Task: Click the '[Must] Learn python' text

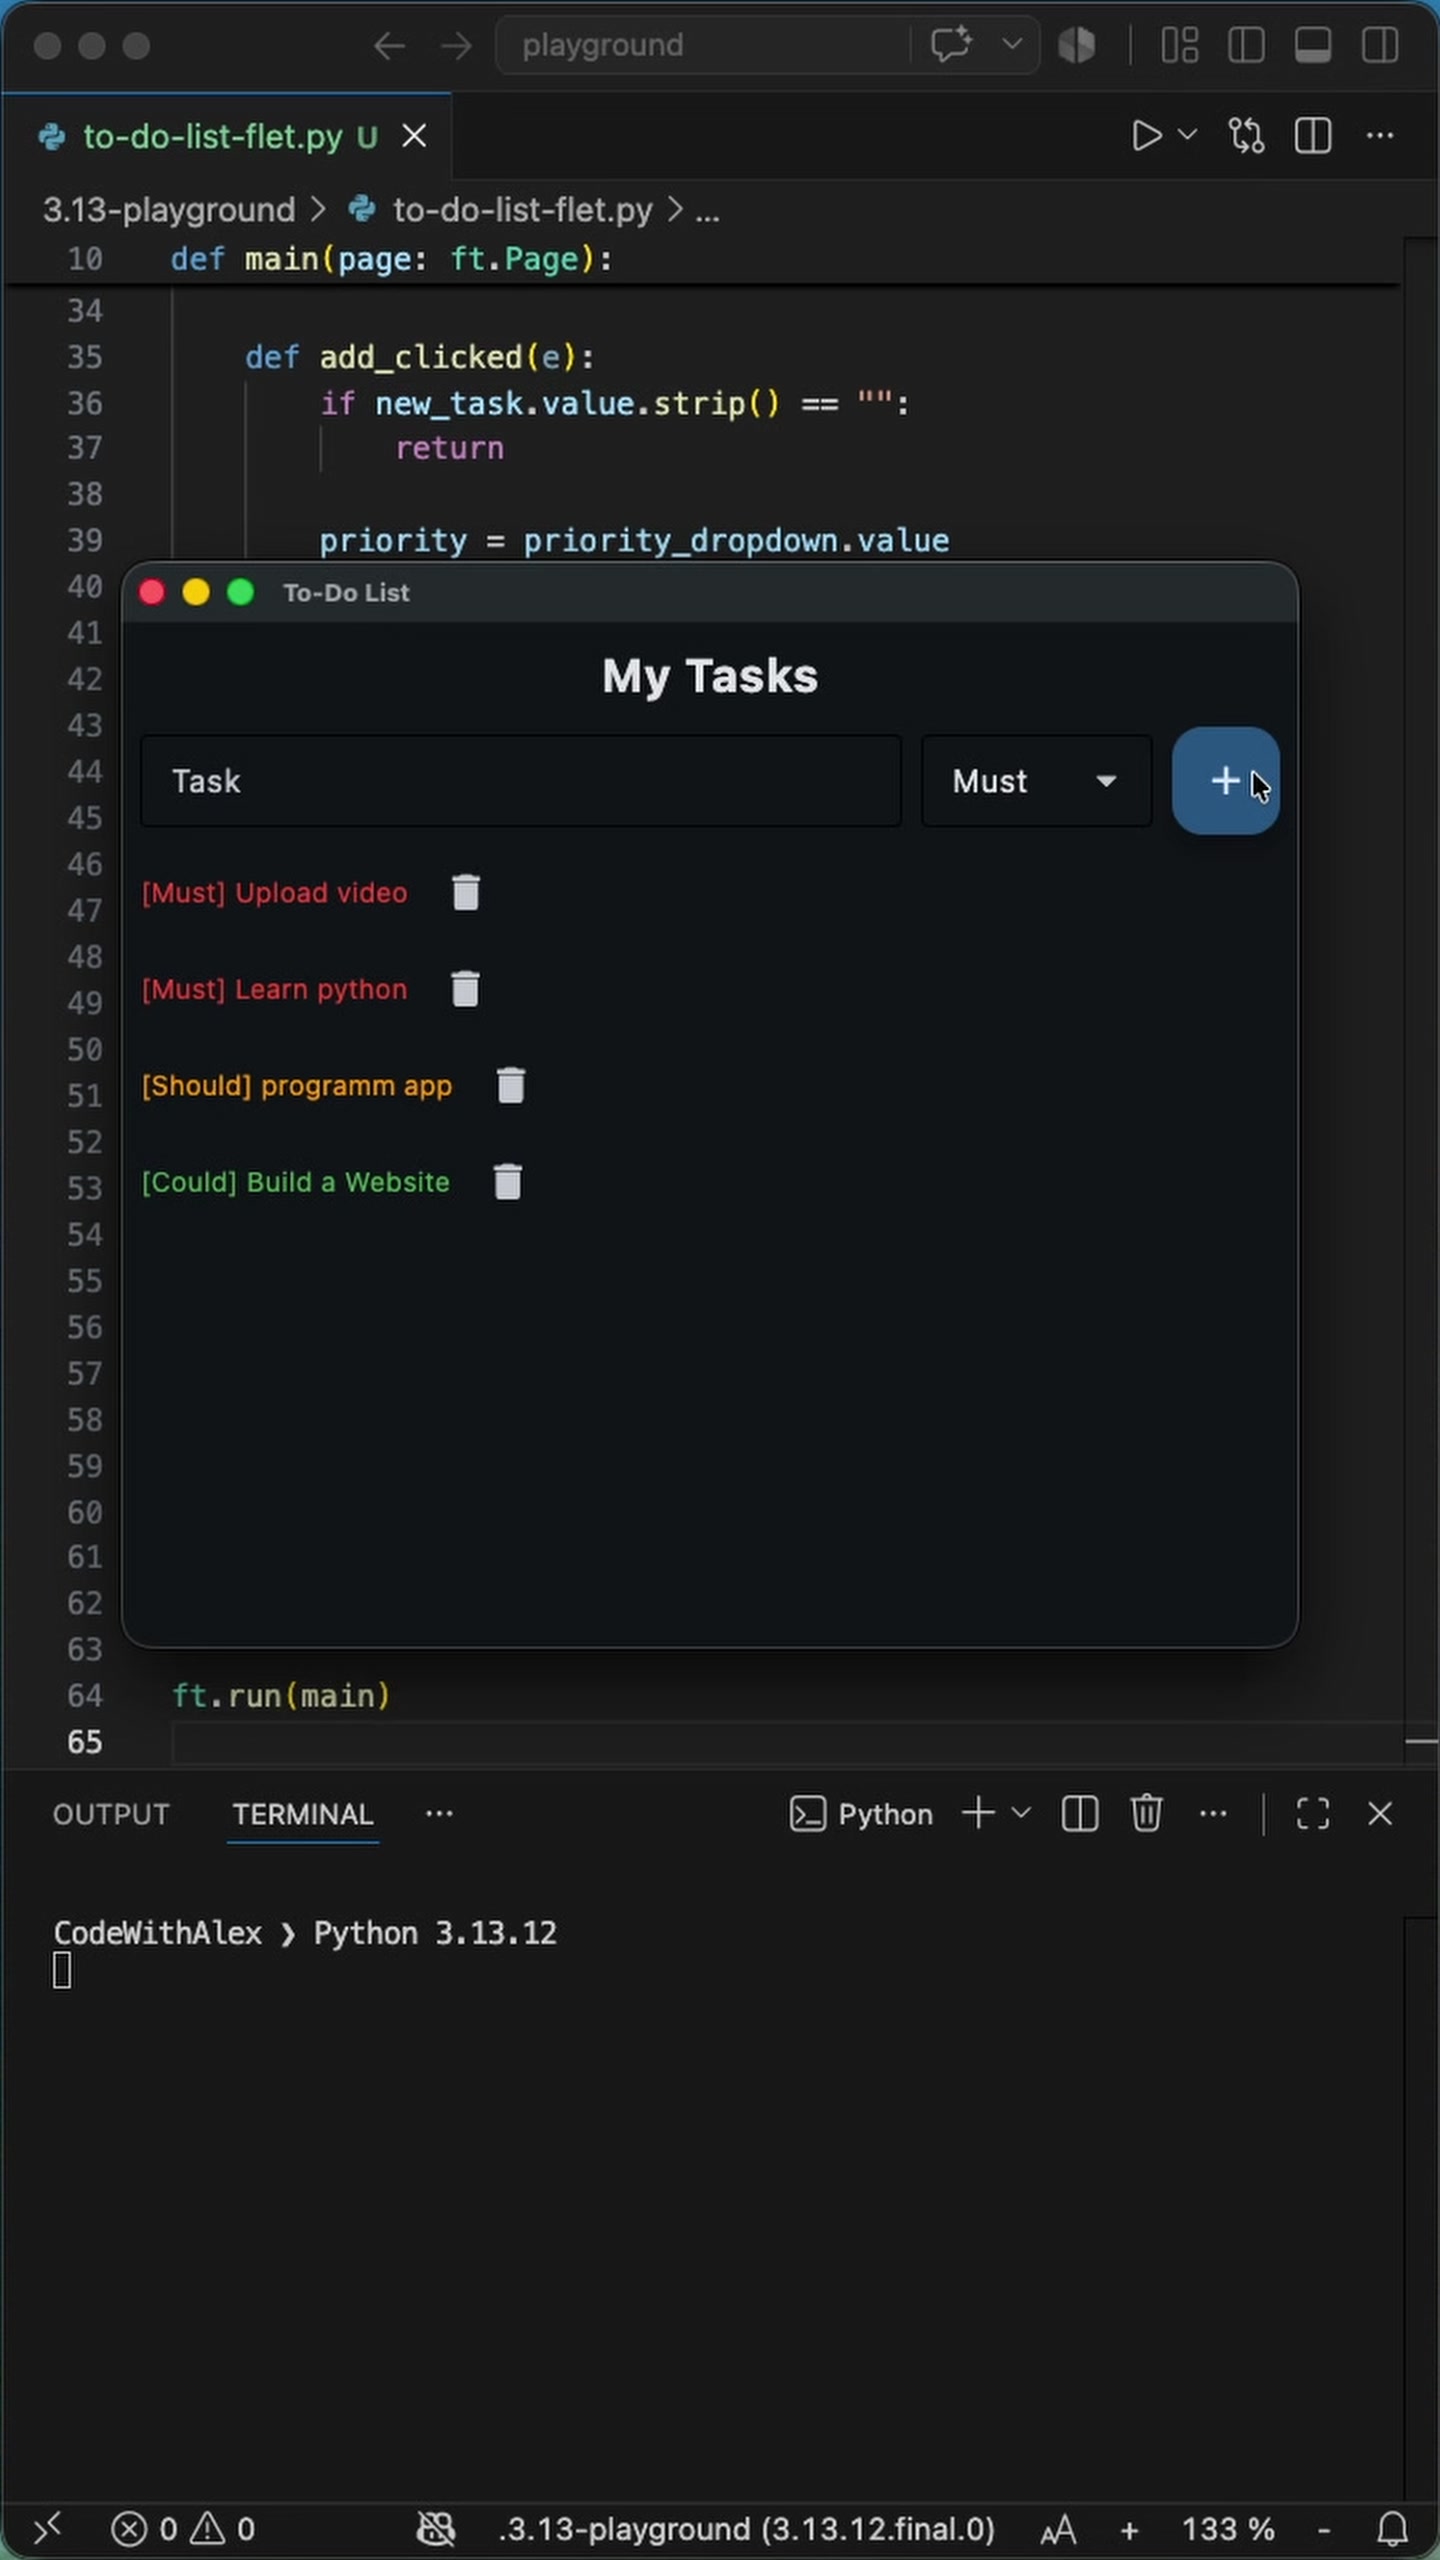Action: (274, 989)
